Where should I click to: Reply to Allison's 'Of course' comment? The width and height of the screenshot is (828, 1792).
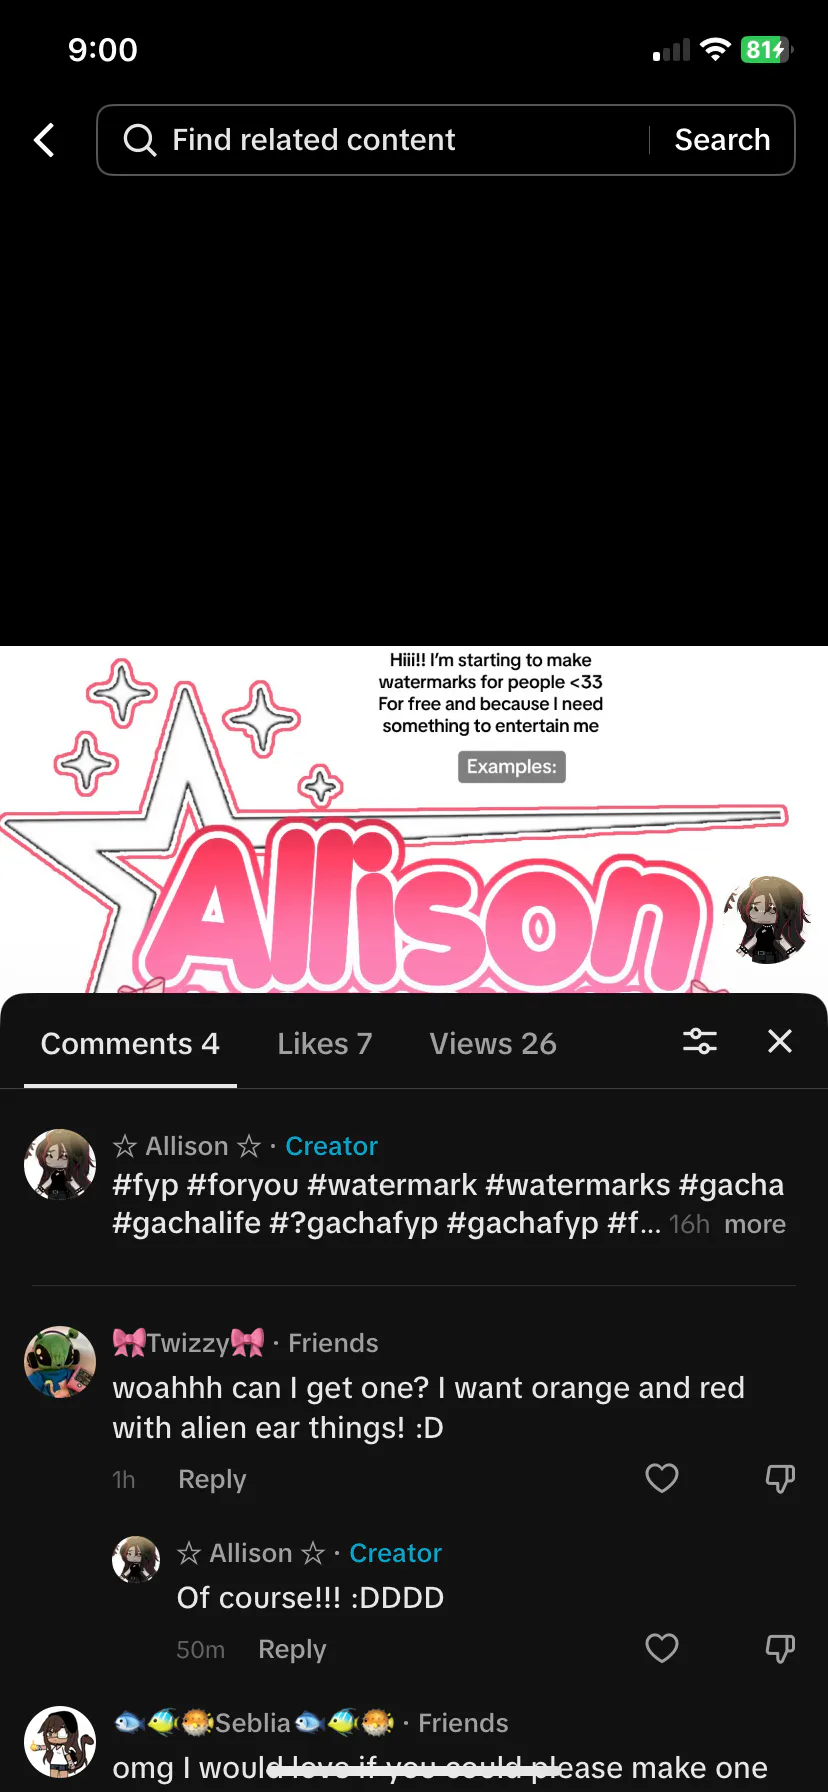pos(292,1649)
